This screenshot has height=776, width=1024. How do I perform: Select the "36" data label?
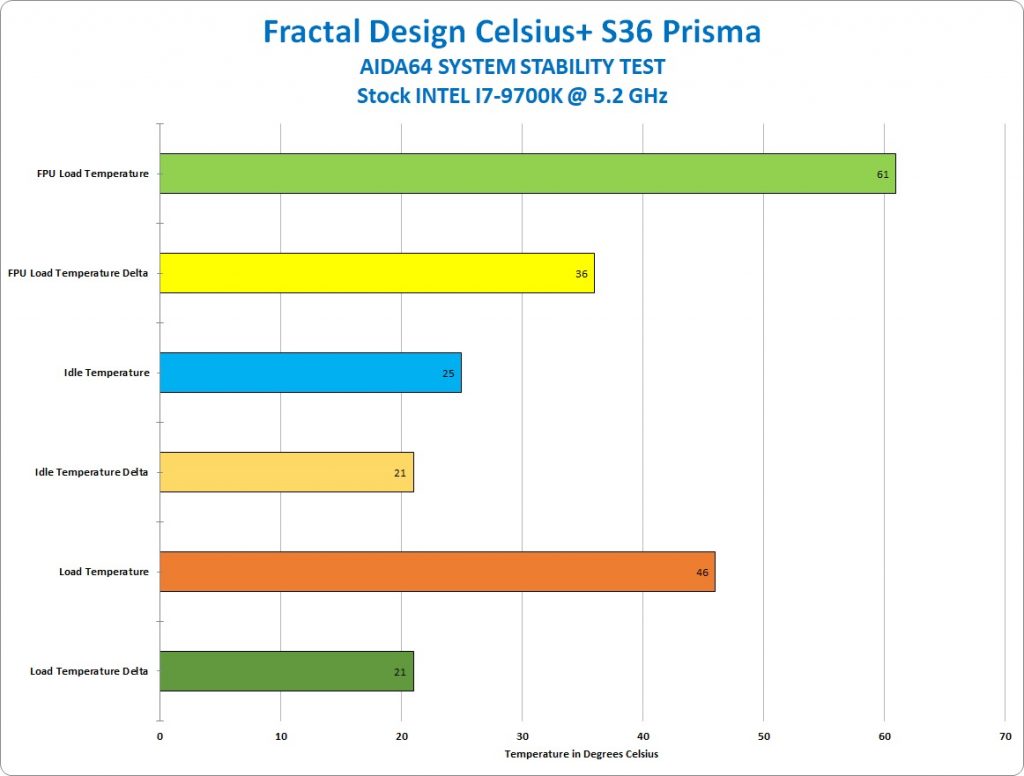point(581,274)
